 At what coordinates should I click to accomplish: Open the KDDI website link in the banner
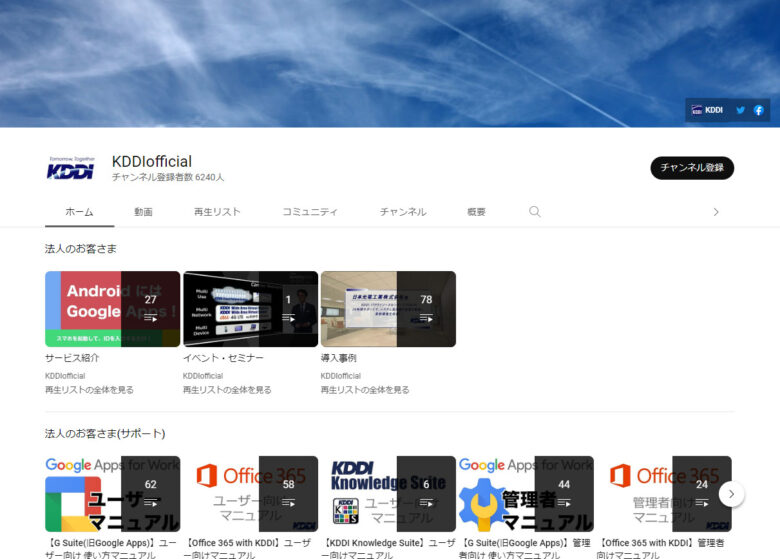click(707, 110)
